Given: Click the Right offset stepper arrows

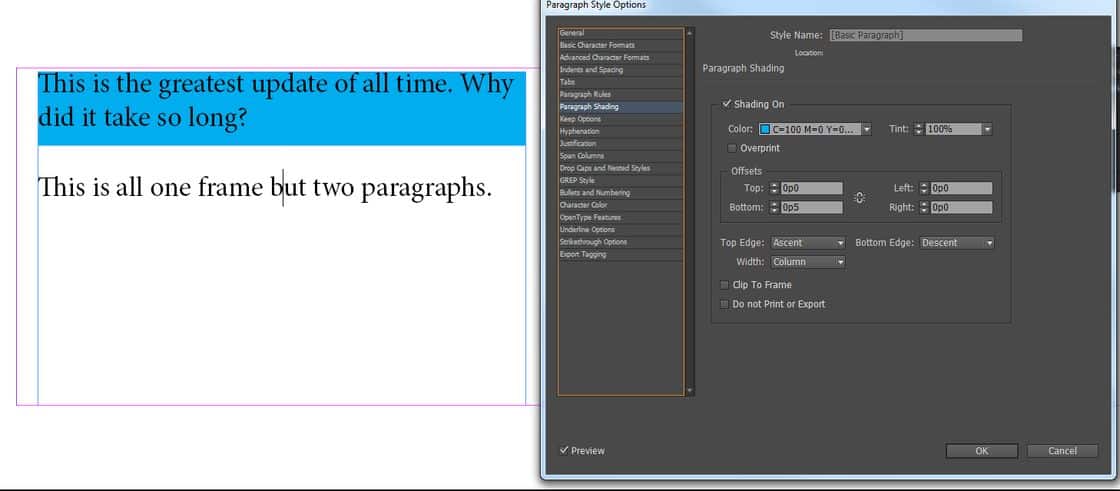Looking at the screenshot, I should (923, 207).
